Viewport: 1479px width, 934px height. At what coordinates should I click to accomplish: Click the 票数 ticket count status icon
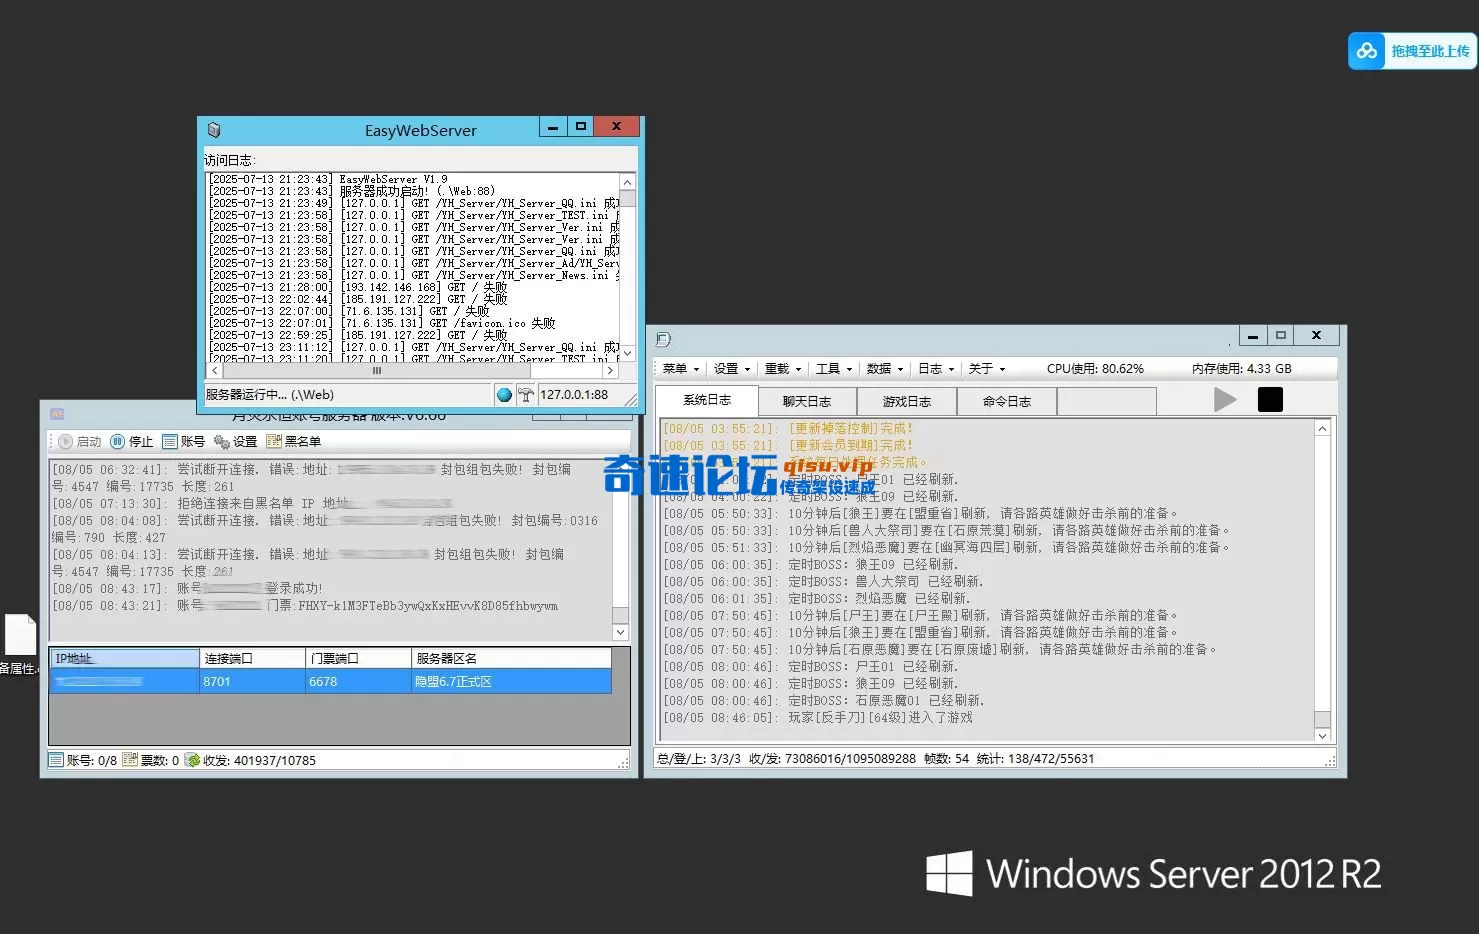[x=130, y=760]
